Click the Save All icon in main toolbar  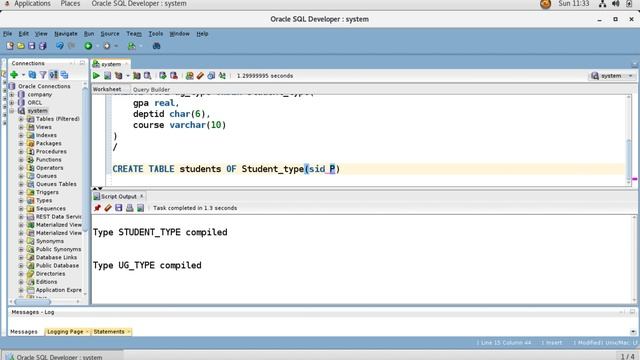pos(42,46)
